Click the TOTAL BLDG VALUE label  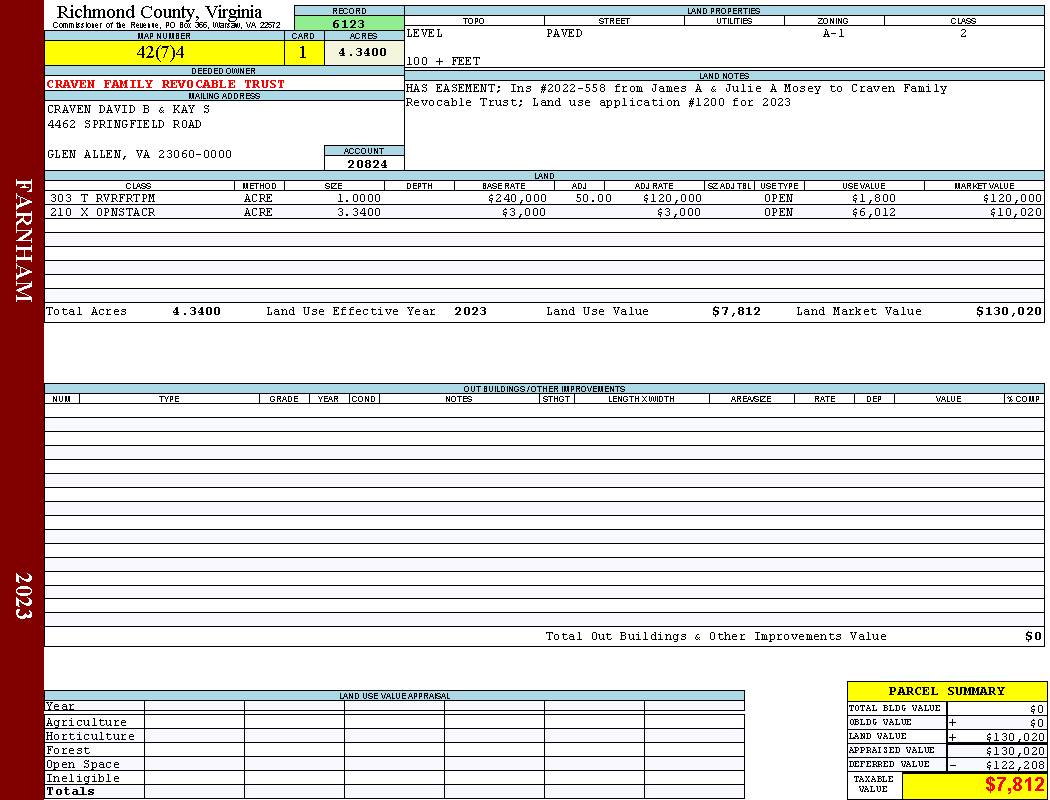(894, 708)
